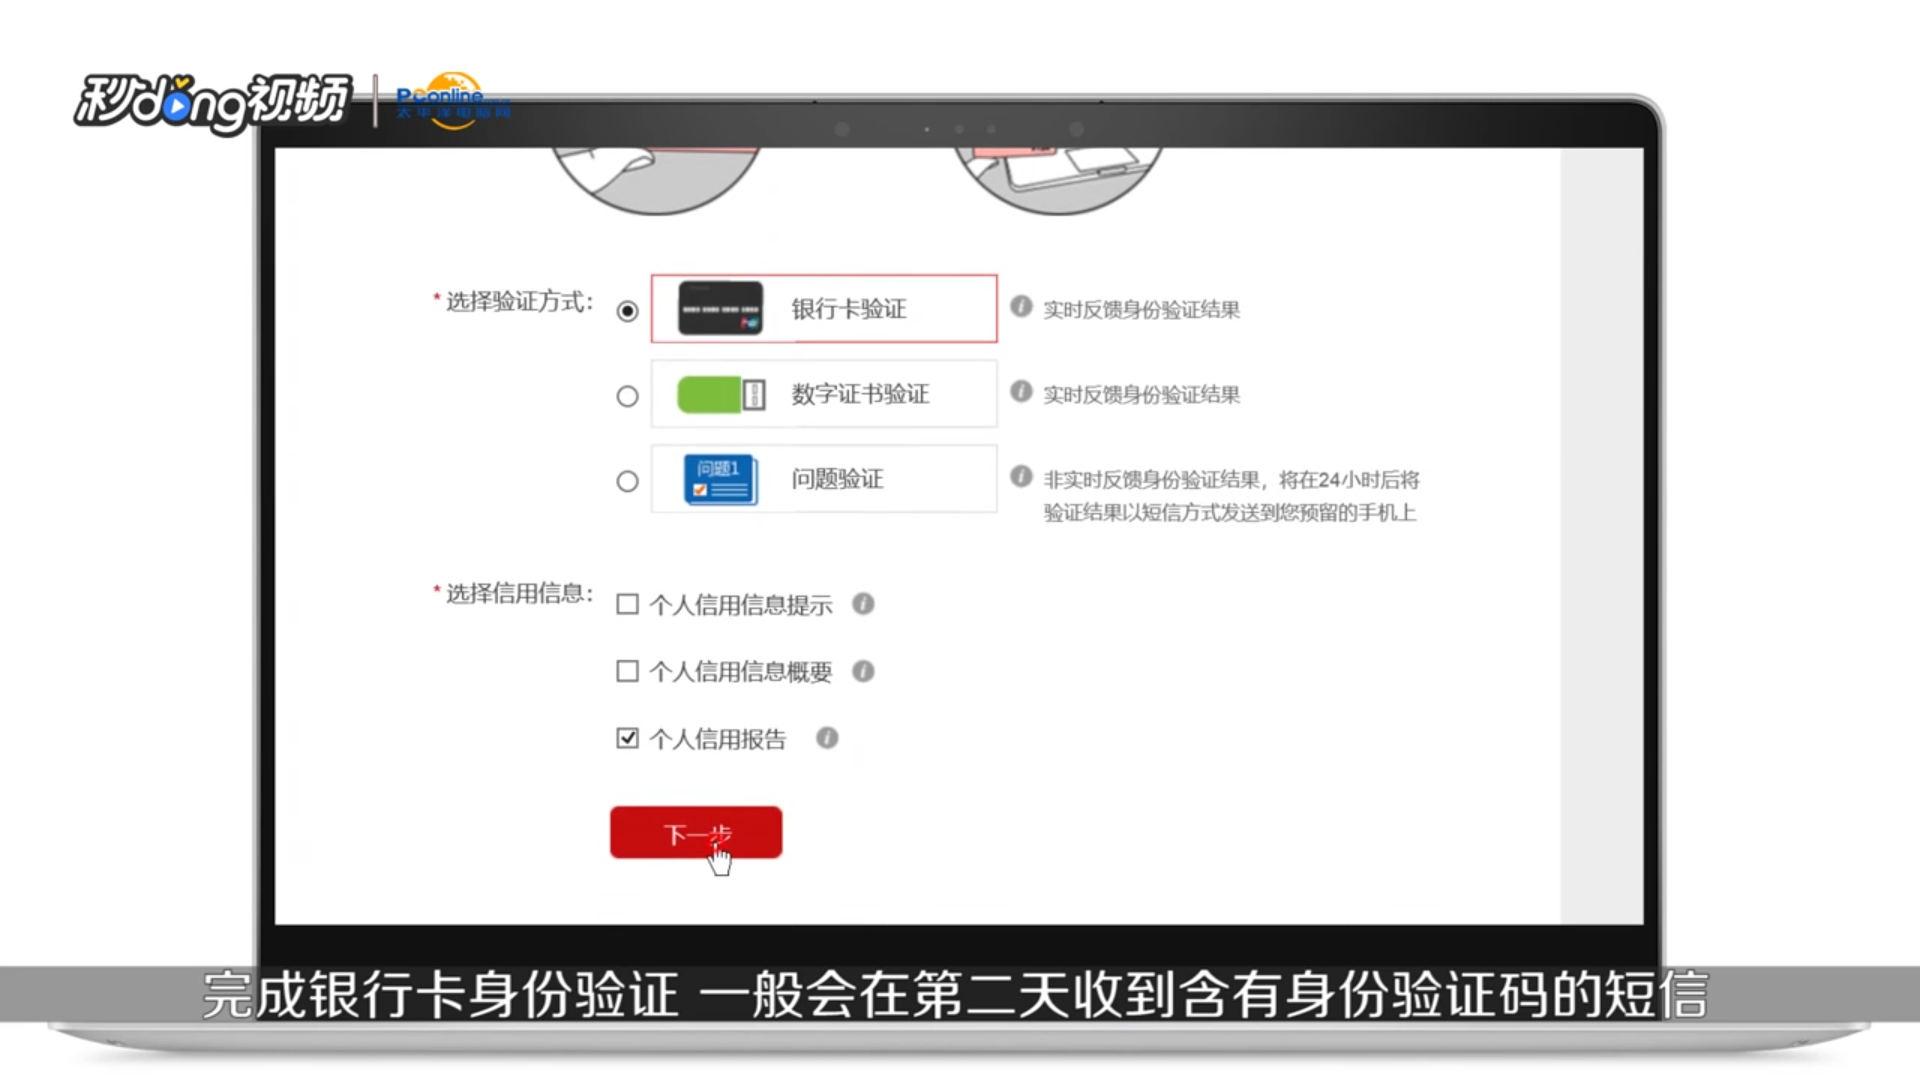1920x1080 pixels.
Task: Select the 问题验证 radio button
Action: (x=627, y=481)
